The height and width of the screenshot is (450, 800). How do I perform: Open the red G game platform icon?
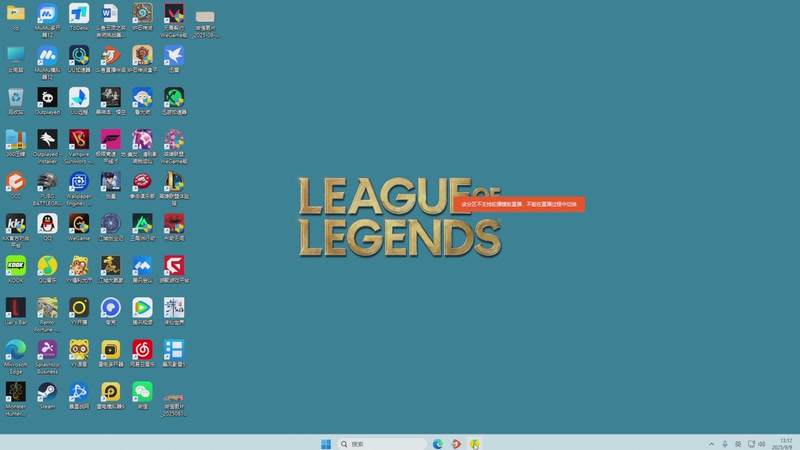[174, 269]
